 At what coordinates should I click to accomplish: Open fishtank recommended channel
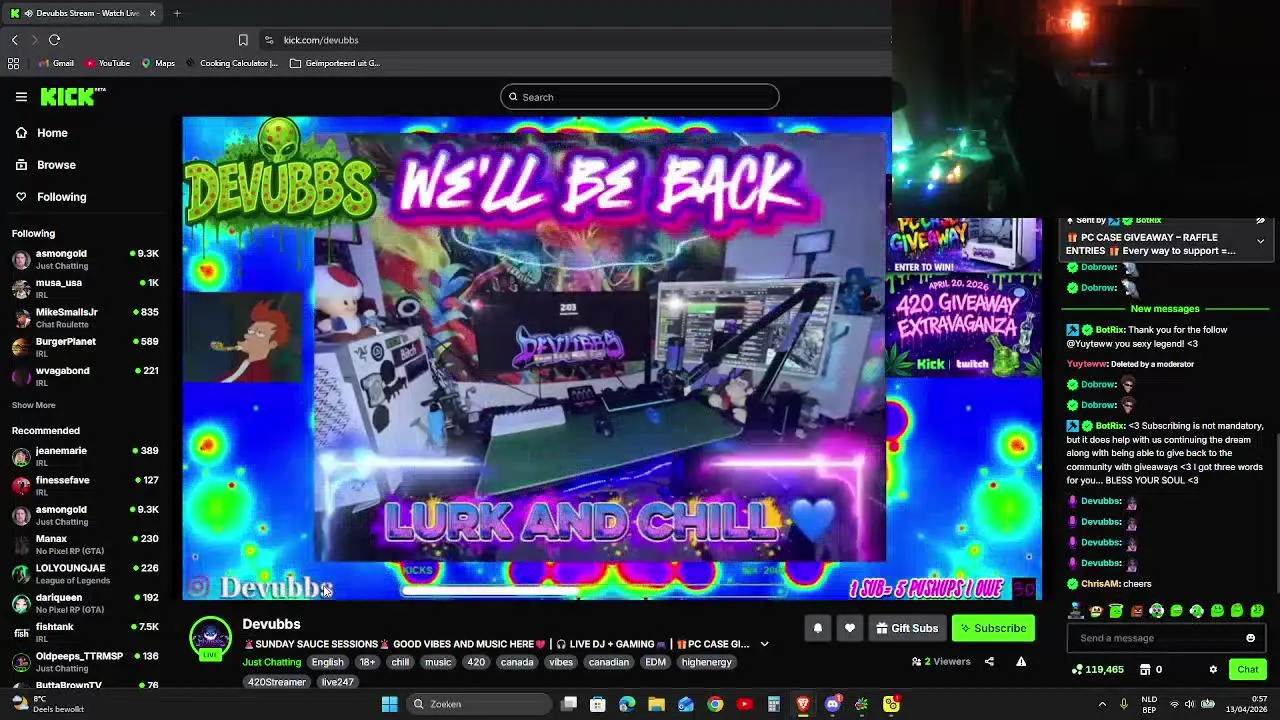[x=85, y=631]
